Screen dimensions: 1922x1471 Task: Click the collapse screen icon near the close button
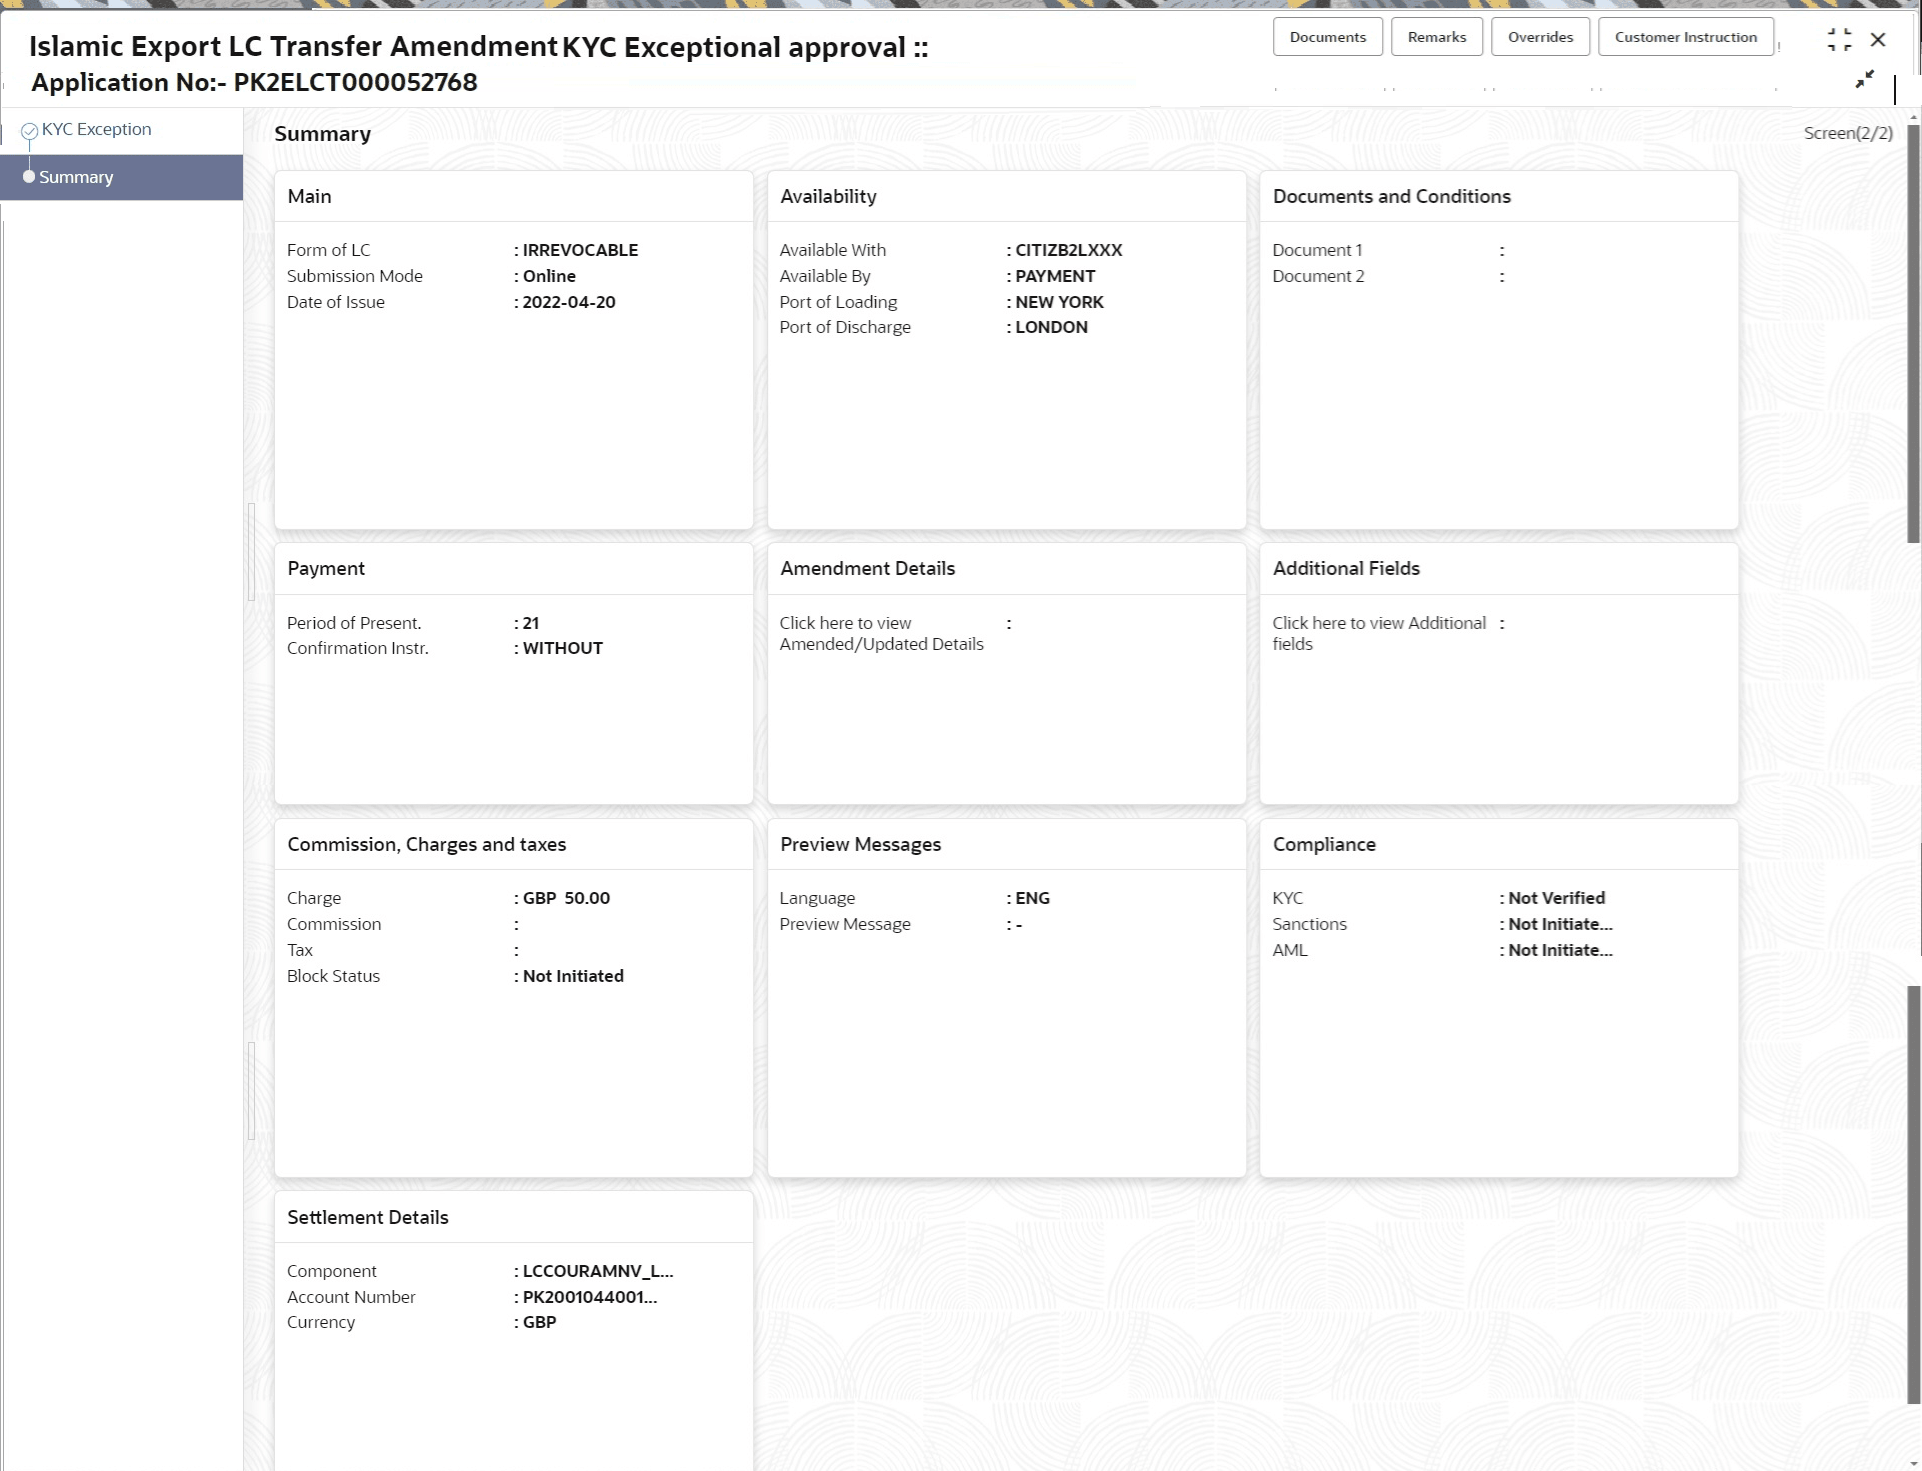[1841, 40]
